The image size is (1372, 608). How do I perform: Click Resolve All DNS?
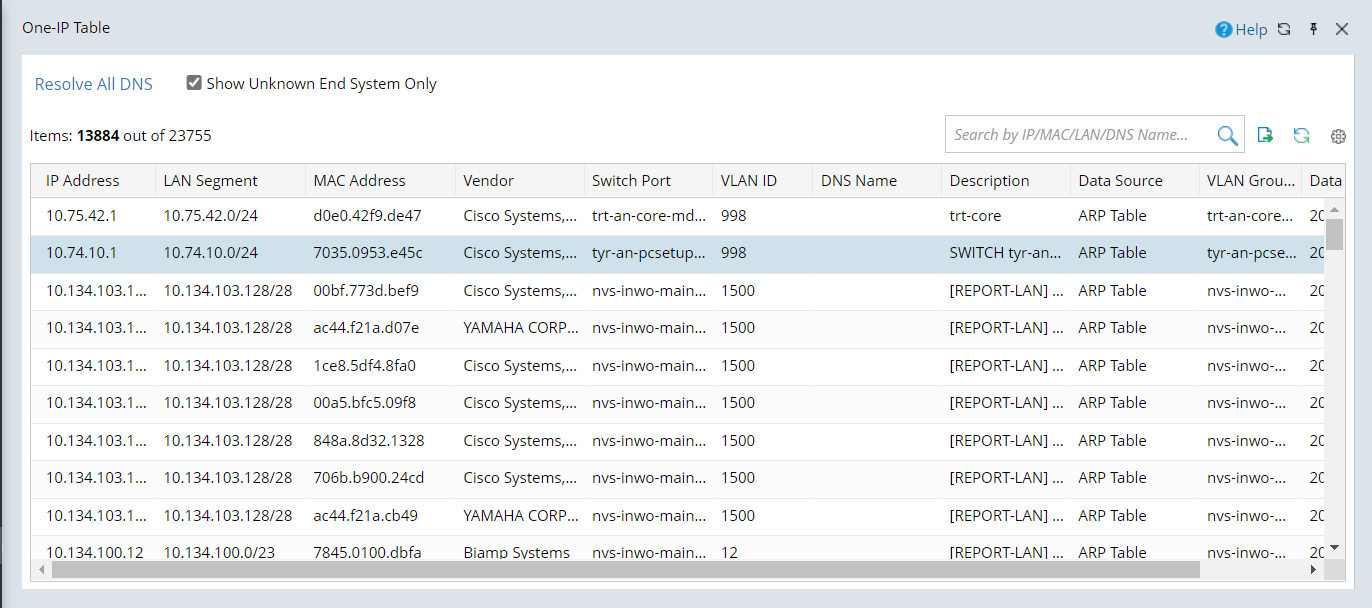[93, 84]
